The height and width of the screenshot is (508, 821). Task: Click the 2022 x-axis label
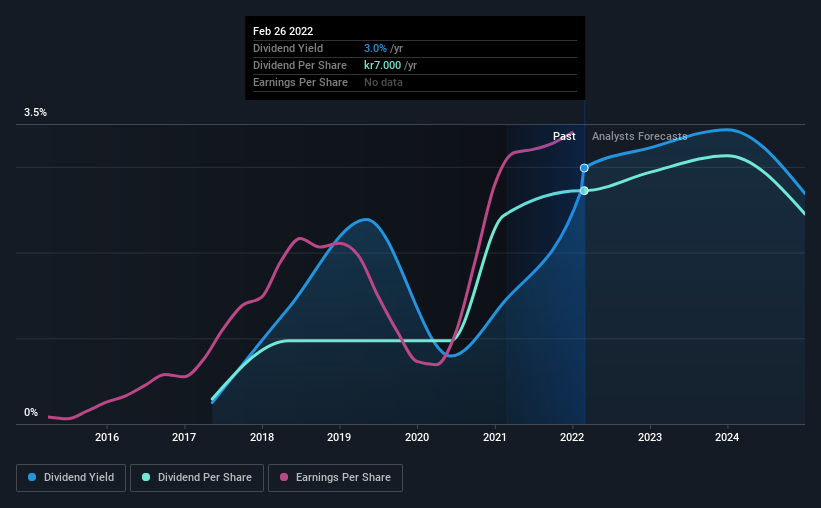[572, 437]
